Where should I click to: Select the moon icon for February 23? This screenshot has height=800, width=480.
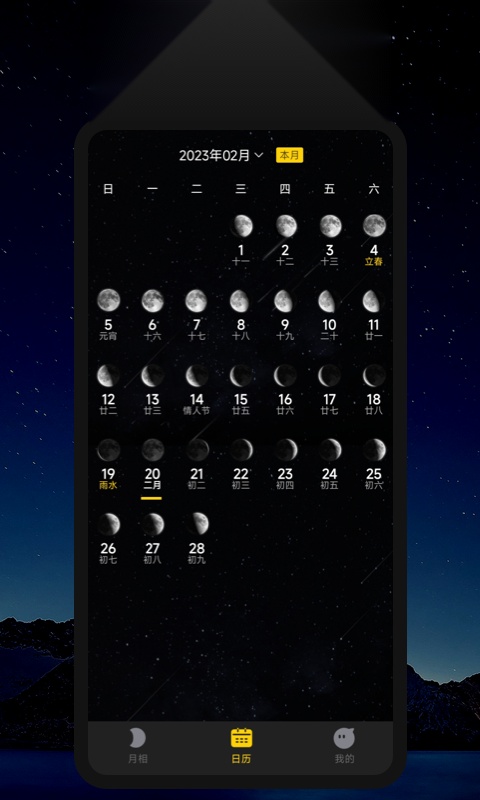[285, 450]
